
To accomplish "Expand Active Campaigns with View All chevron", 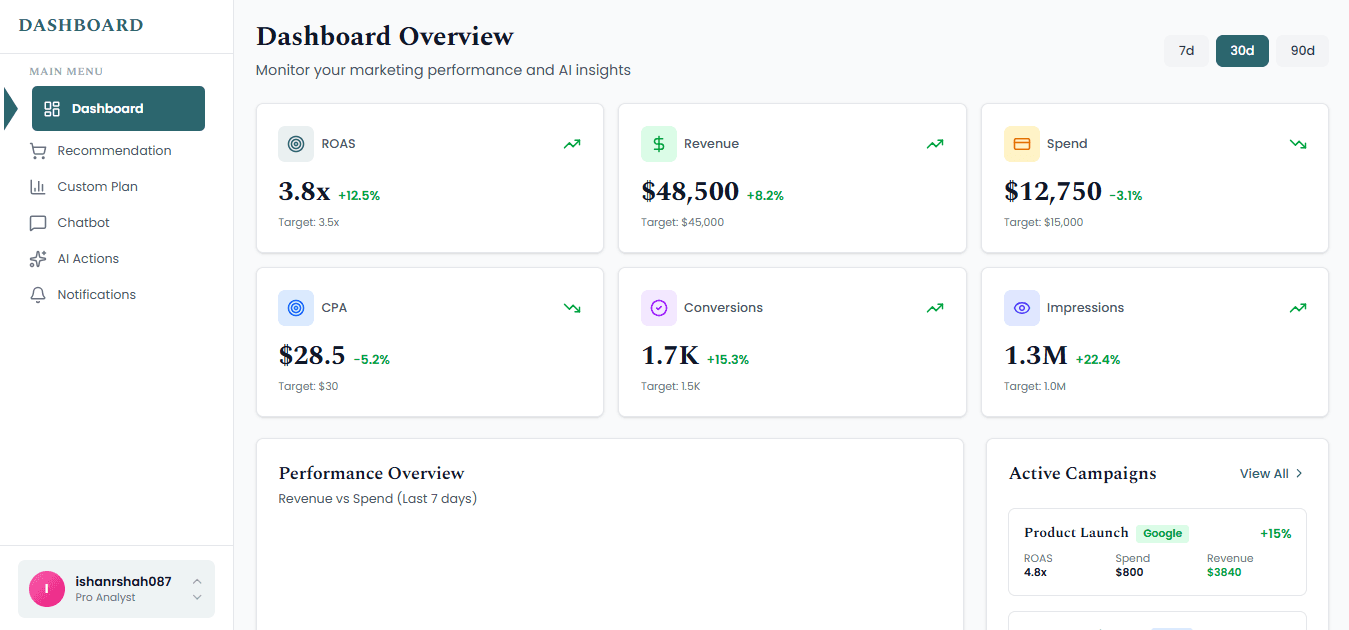I will pyautogui.click(x=1299, y=473).
